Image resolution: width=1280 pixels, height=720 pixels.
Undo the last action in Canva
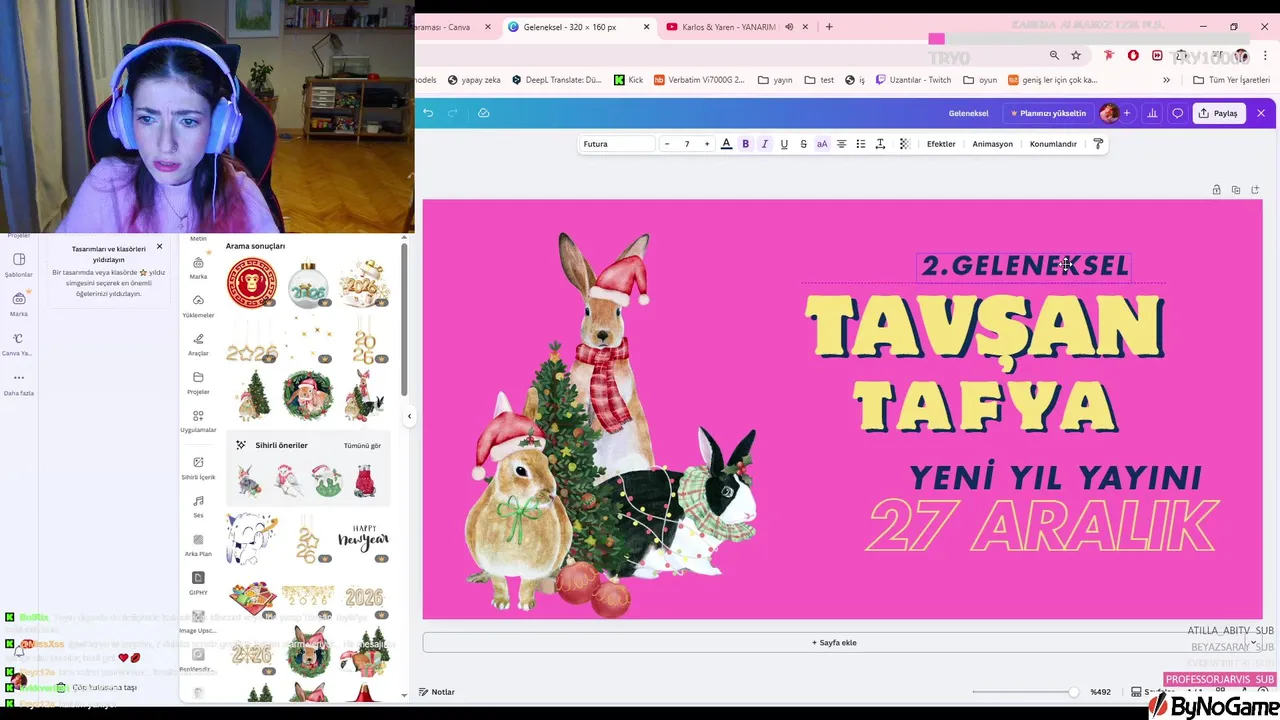428,113
